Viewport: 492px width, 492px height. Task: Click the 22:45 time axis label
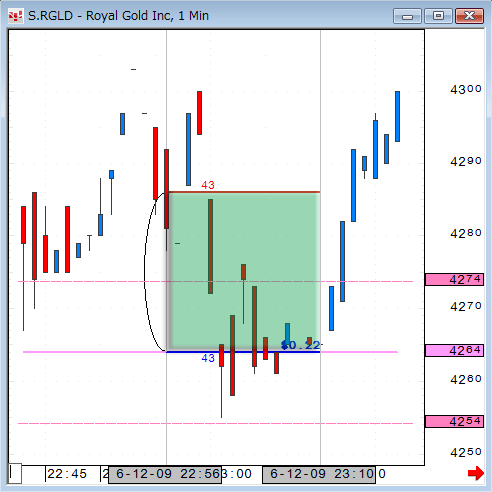pos(67,474)
